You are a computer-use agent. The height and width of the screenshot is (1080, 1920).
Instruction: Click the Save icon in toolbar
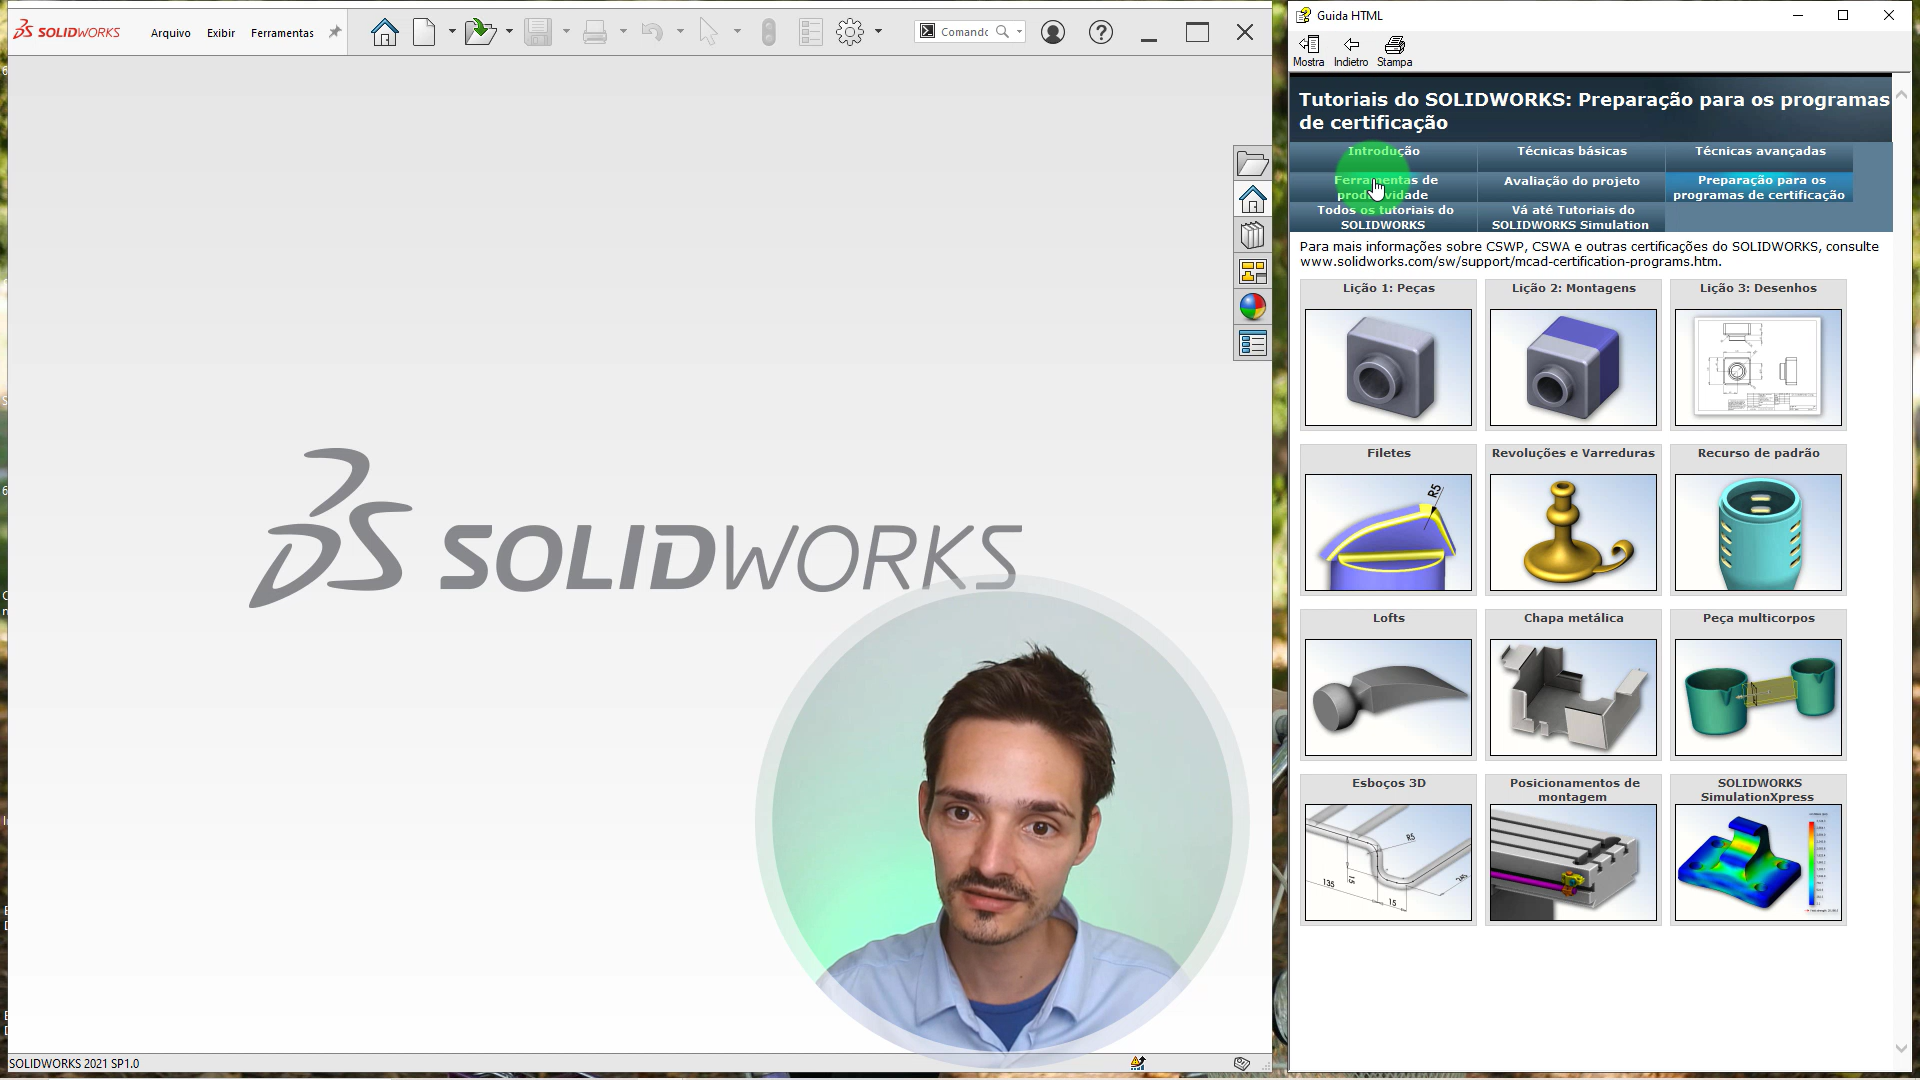point(538,33)
